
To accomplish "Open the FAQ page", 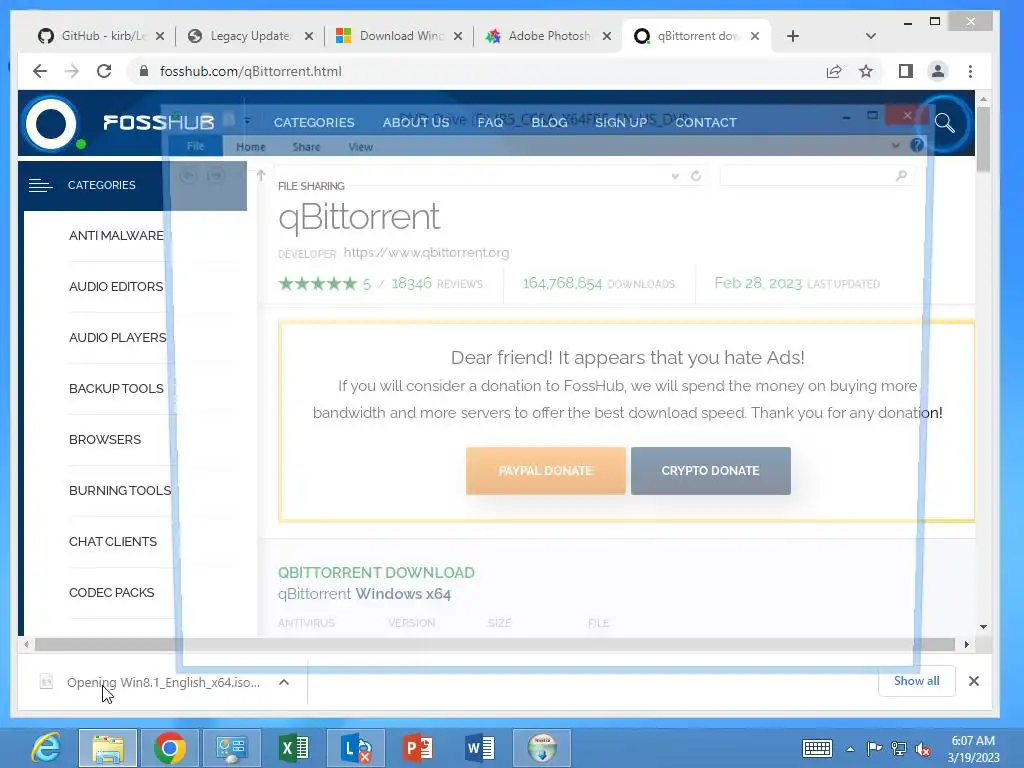I will pyautogui.click(x=490, y=123).
